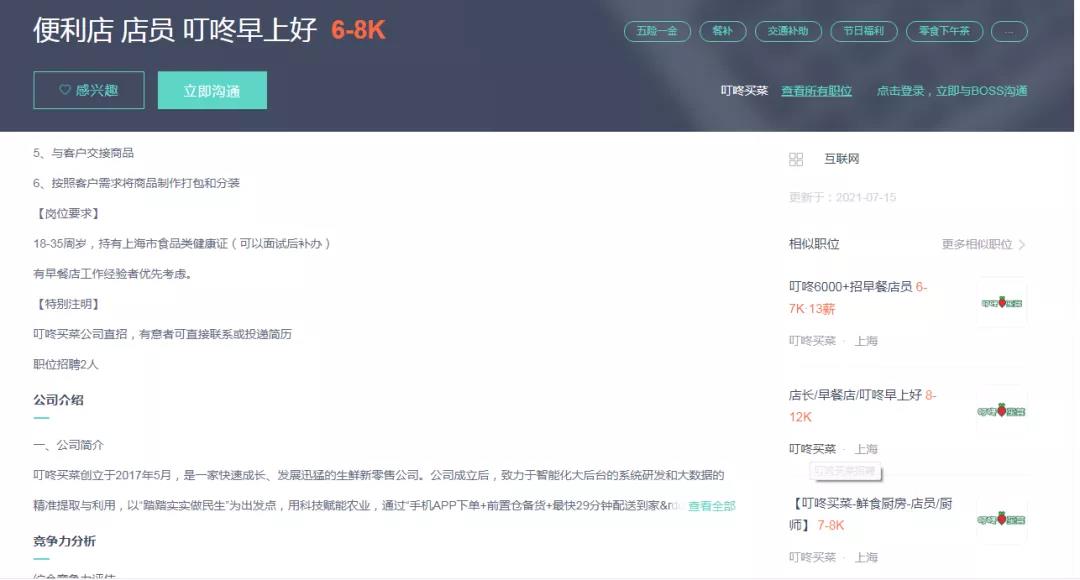Click the 零食下午茶 benefit tag
1080x580 pixels.
[944, 31]
